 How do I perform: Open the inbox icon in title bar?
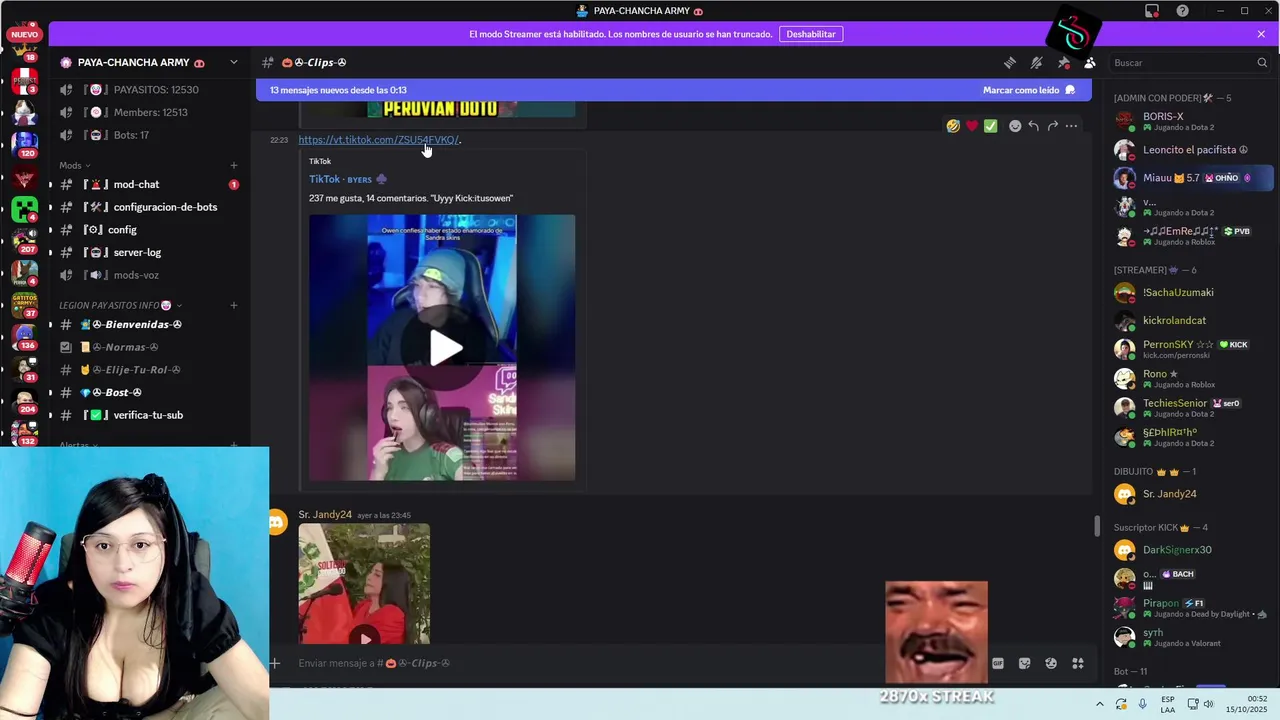pyautogui.click(x=1152, y=11)
